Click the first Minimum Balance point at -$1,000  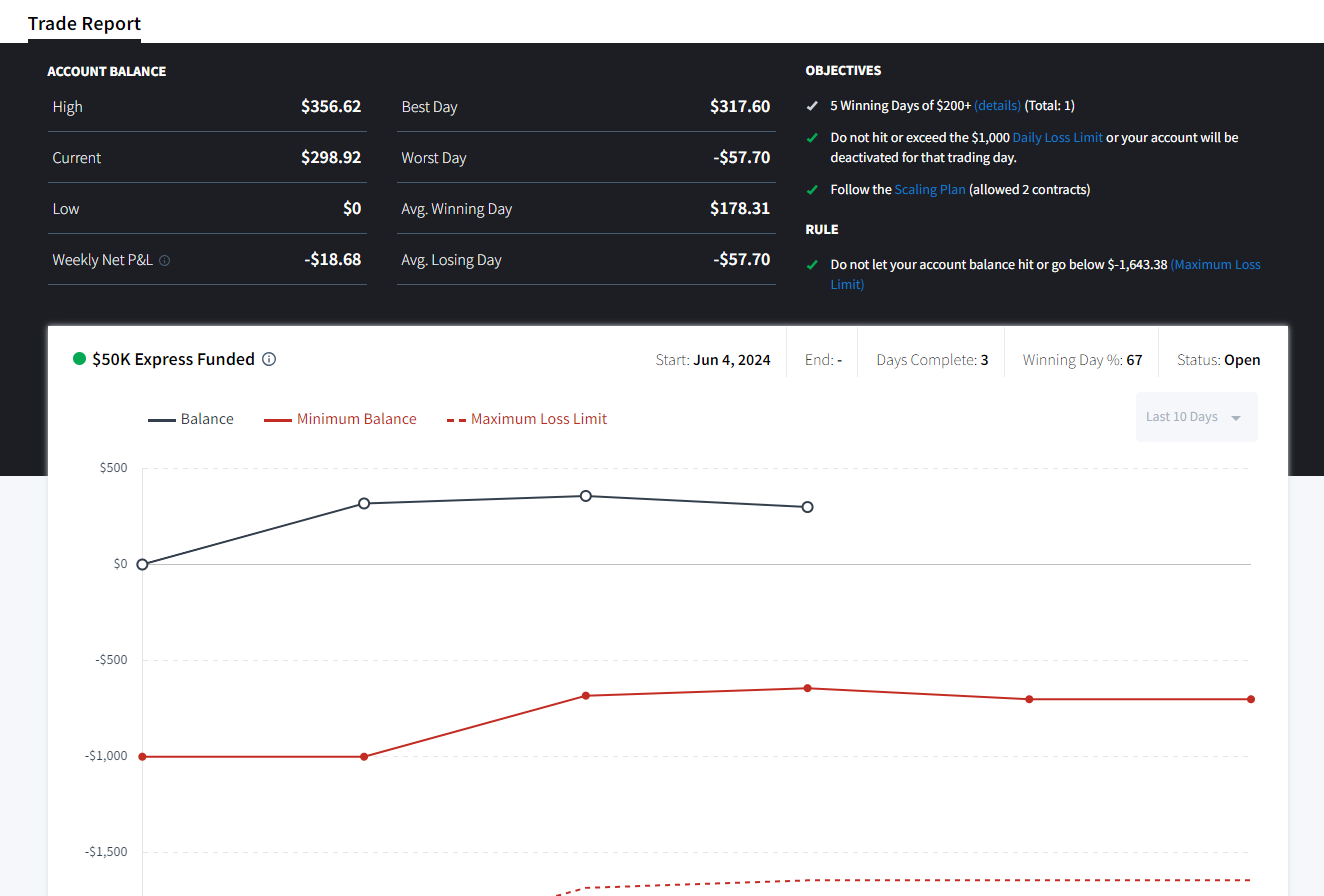pyautogui.click(x=142, y=757)
